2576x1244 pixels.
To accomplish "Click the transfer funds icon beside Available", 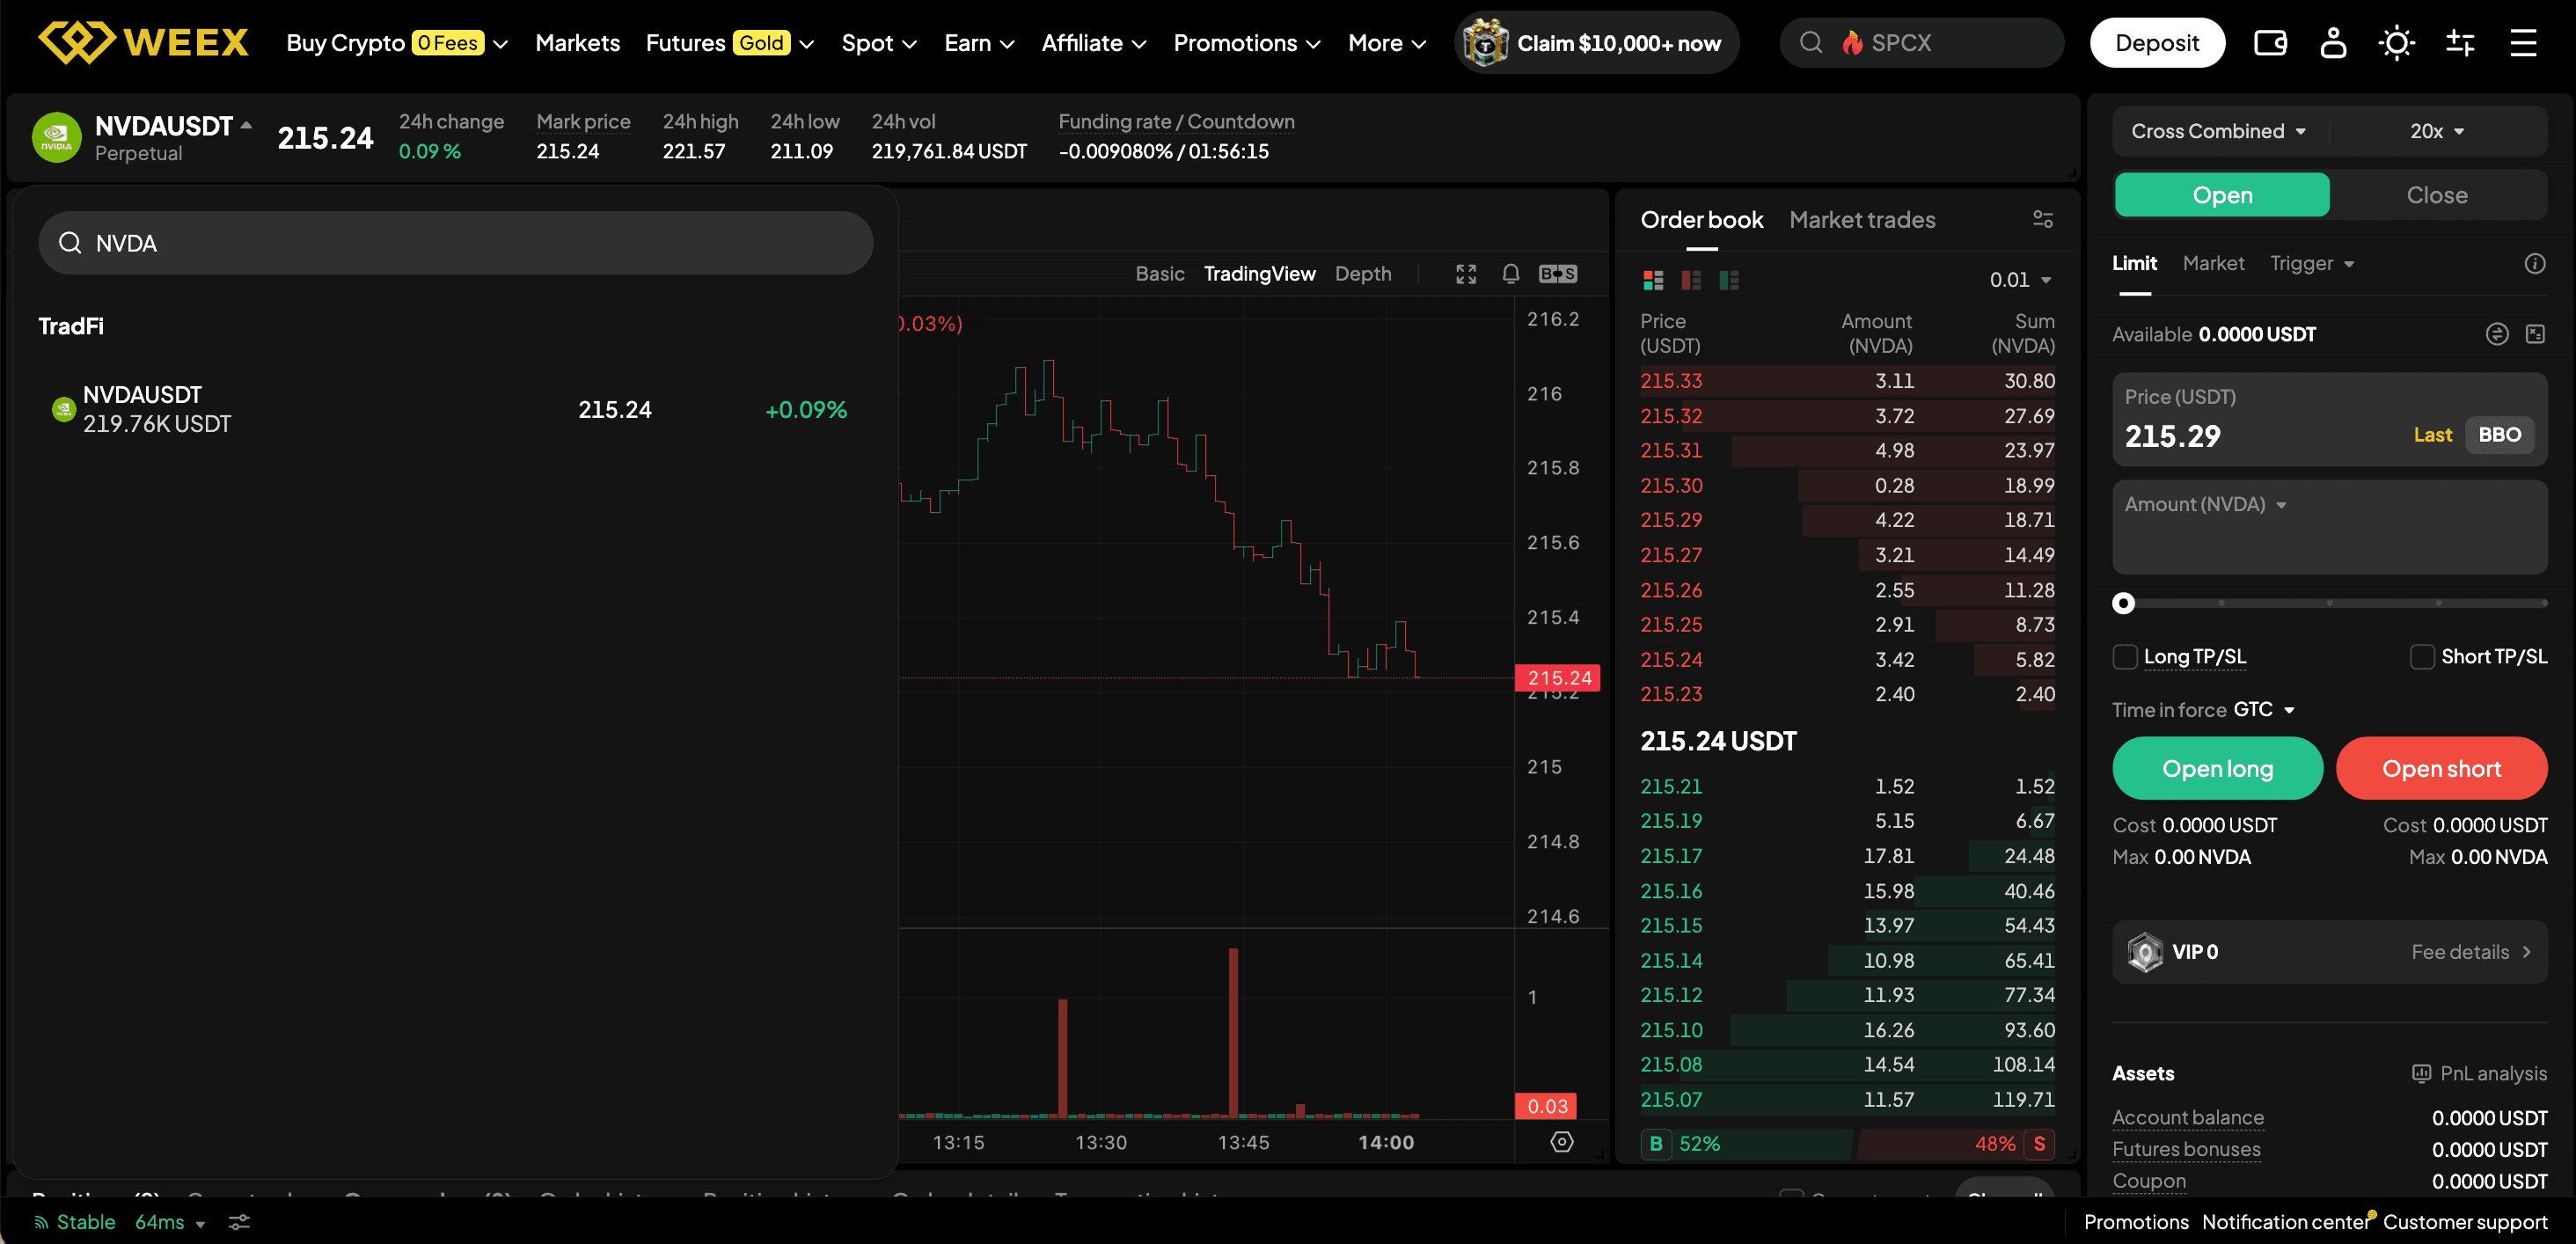I will click(x=2497, y=334).
